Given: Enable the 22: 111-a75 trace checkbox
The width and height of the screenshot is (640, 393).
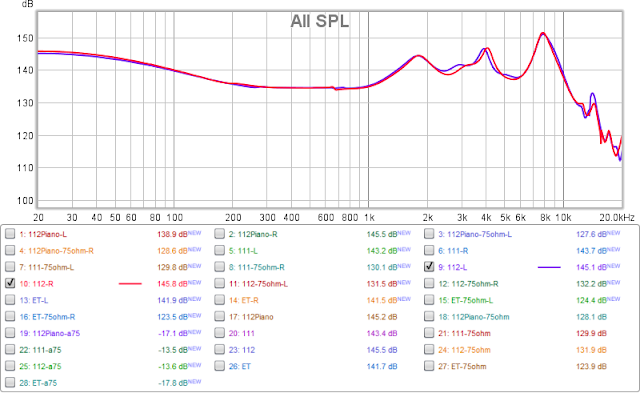Looking at the screenshot, I should 10,349.
